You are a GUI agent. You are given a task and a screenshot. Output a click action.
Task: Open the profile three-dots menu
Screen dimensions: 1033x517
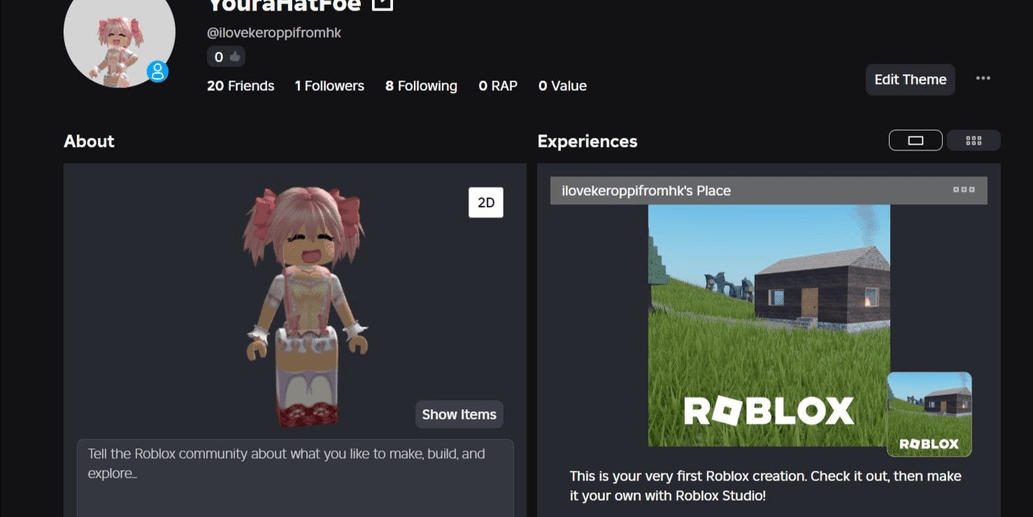tap(983, 78)
